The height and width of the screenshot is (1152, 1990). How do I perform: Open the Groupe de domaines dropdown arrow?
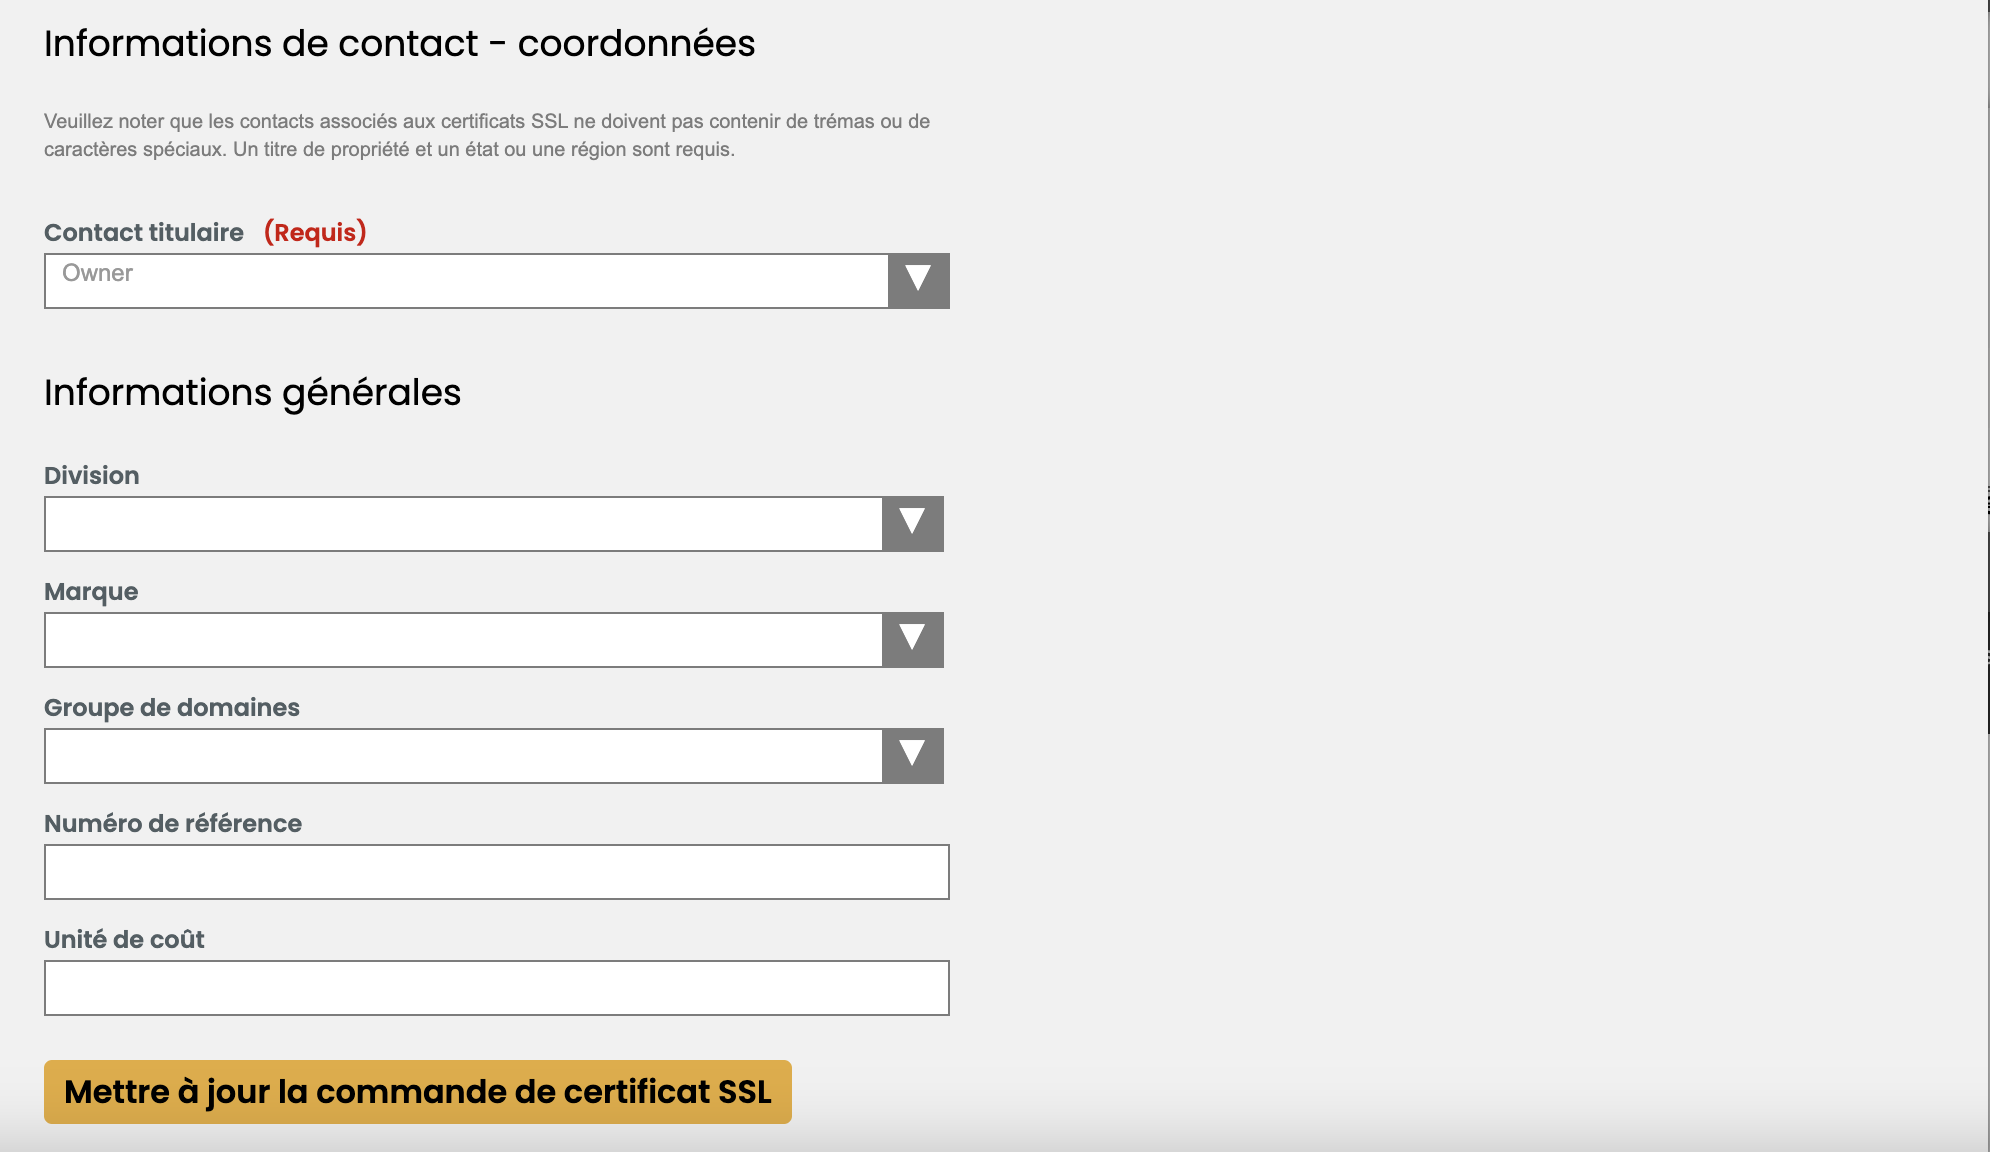tap(912, 756)
